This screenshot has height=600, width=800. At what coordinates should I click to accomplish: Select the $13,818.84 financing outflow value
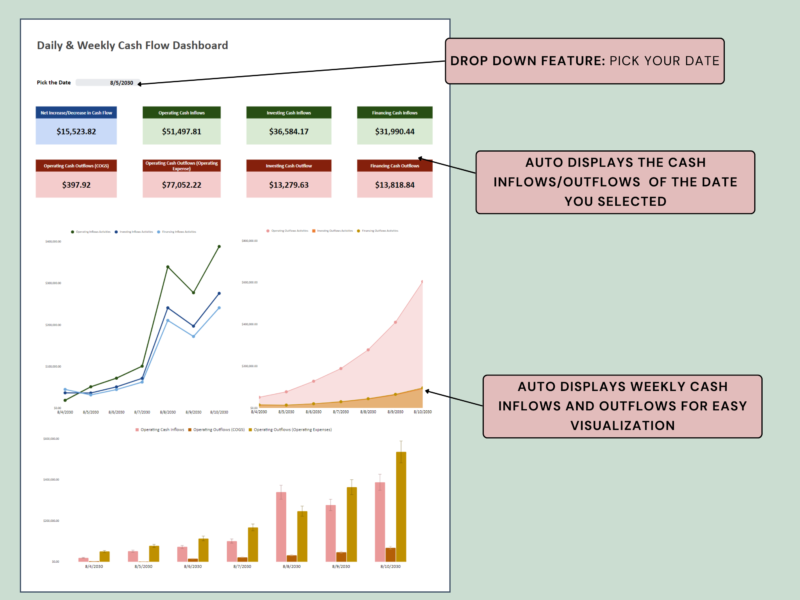point(395,185)
